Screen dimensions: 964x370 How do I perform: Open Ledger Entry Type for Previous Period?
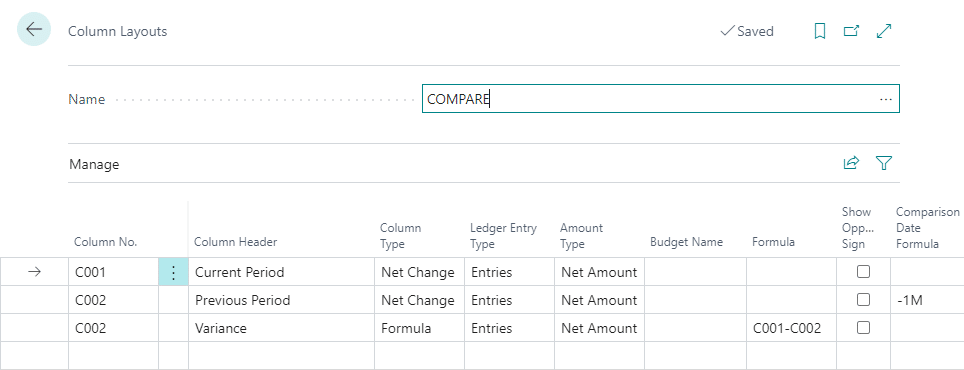[509, 300]
